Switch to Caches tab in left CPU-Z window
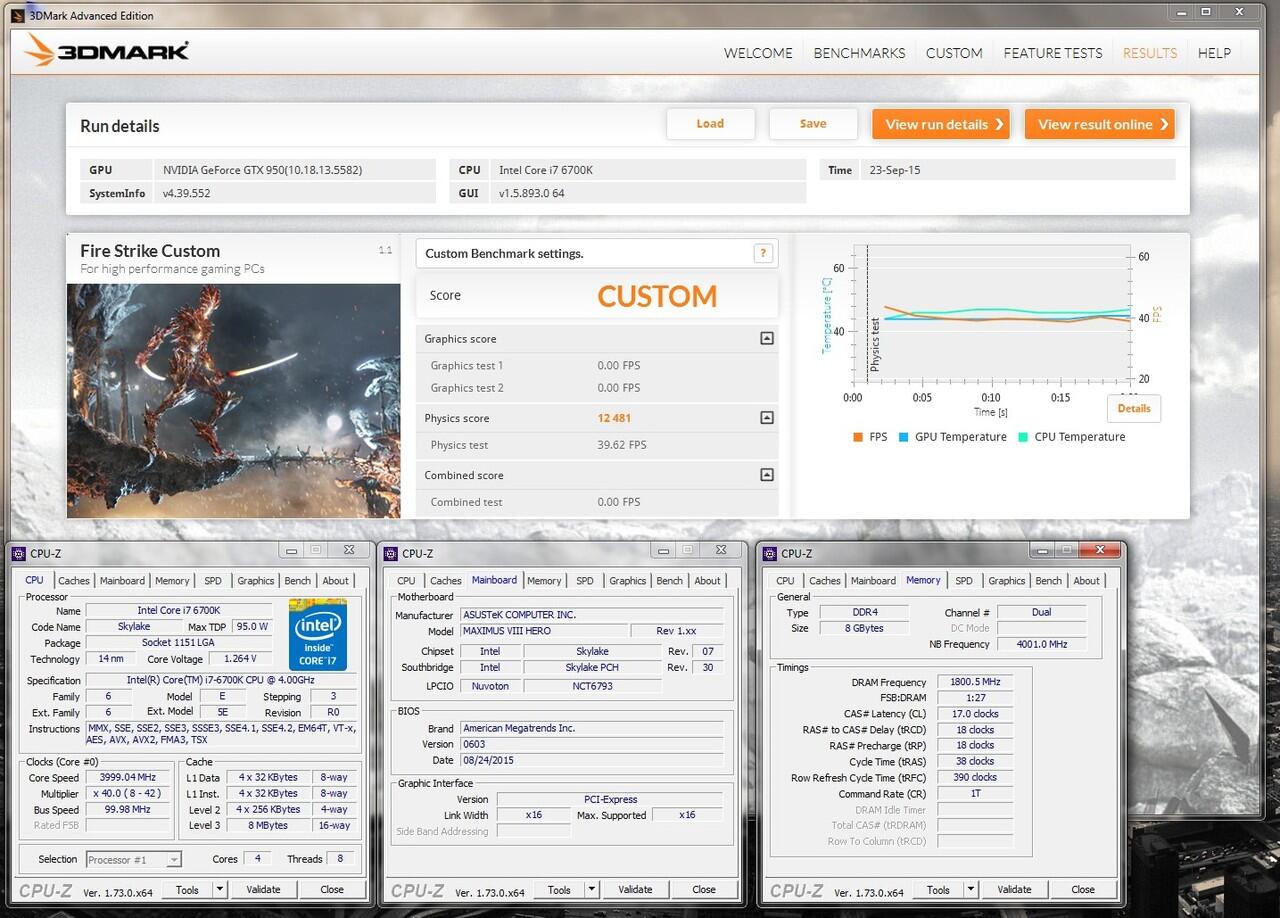The height and width of the screenshot is (918, 1280). point(73,581)
